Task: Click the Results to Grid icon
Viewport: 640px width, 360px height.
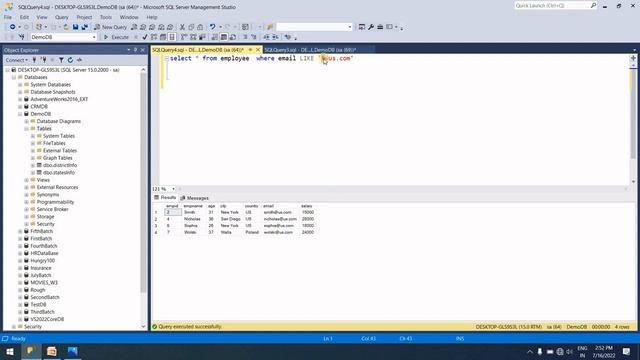Action: (x=224, y=37)
